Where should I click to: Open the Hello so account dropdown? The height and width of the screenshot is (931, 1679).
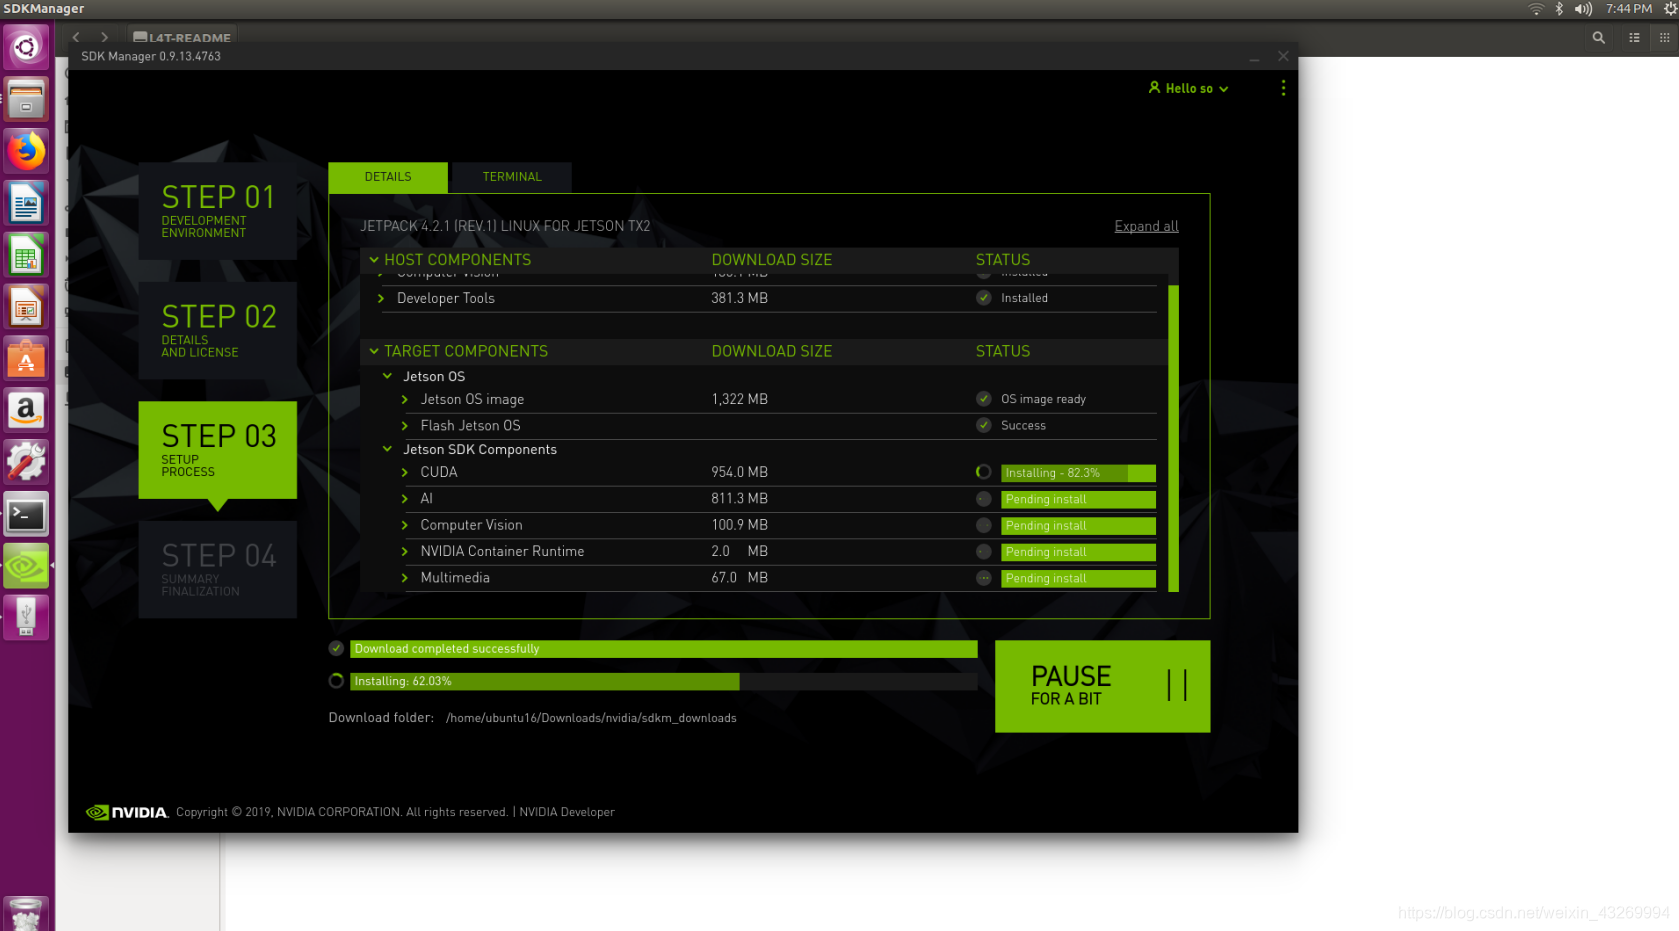pyautogui.click(x=1189, y=88)
